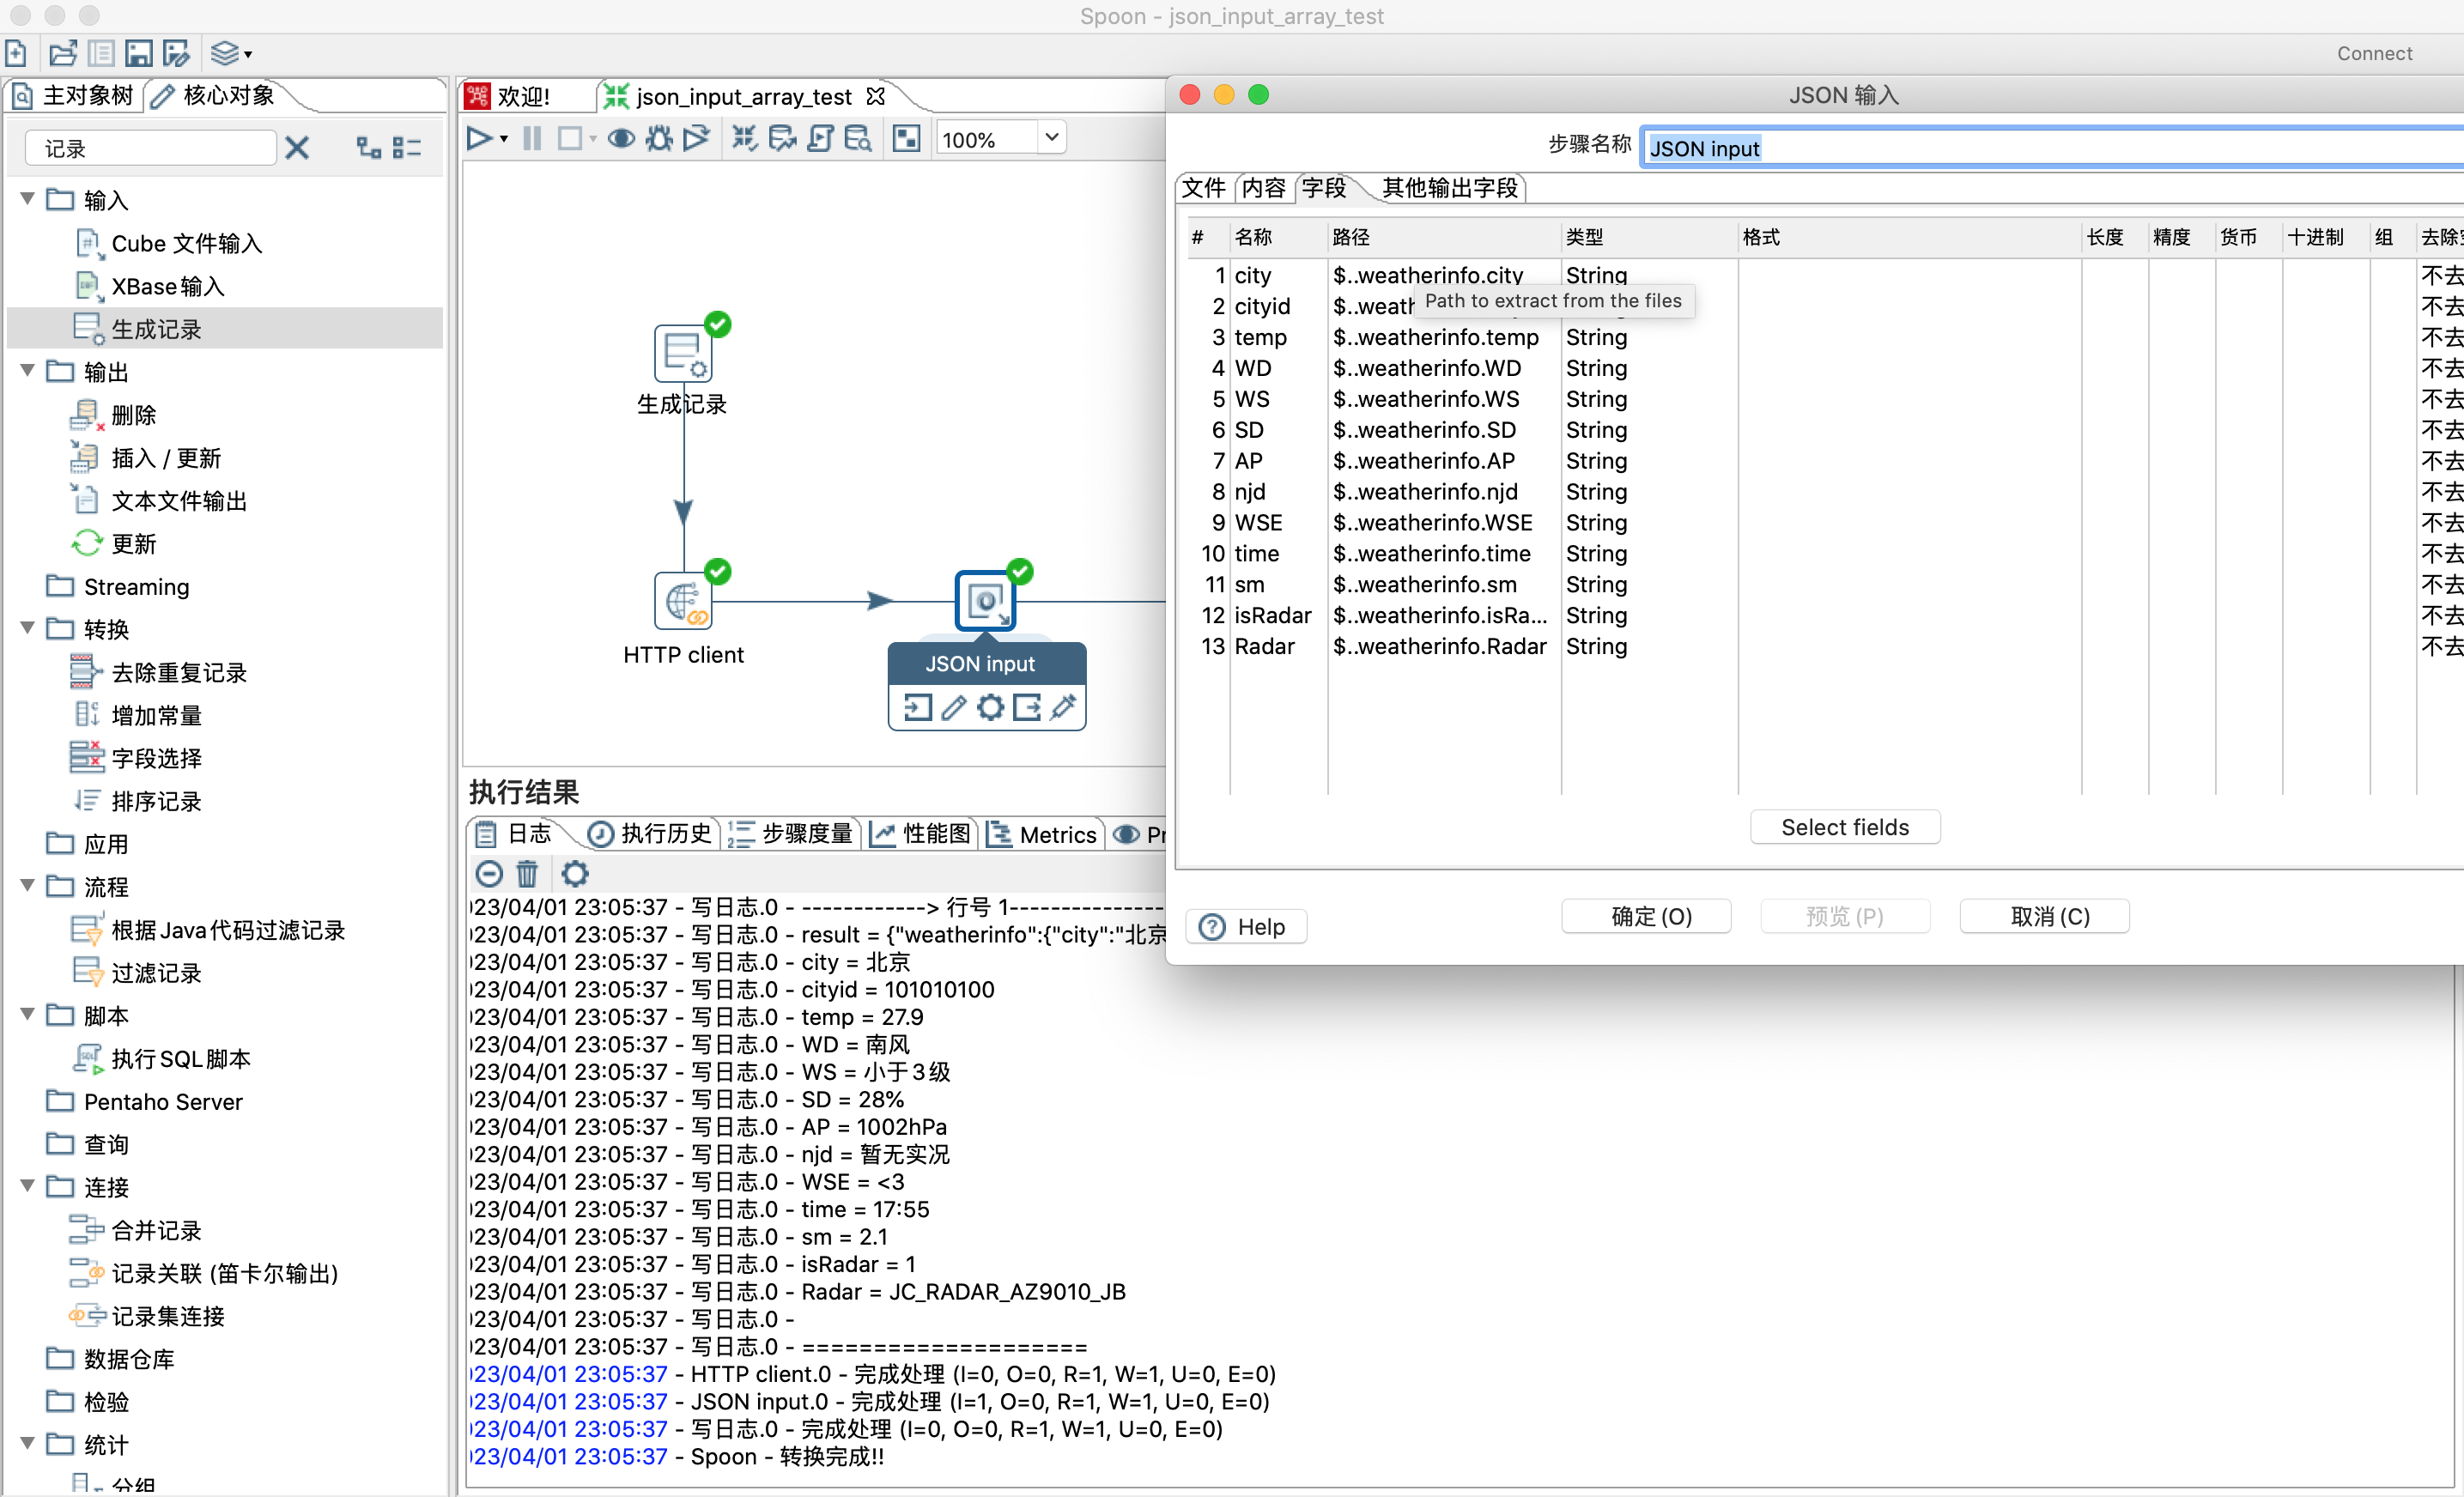Open the 执行历史 tab
Image resolution: width=2464 pixels, height=1497 pixels.
(651, 834)
